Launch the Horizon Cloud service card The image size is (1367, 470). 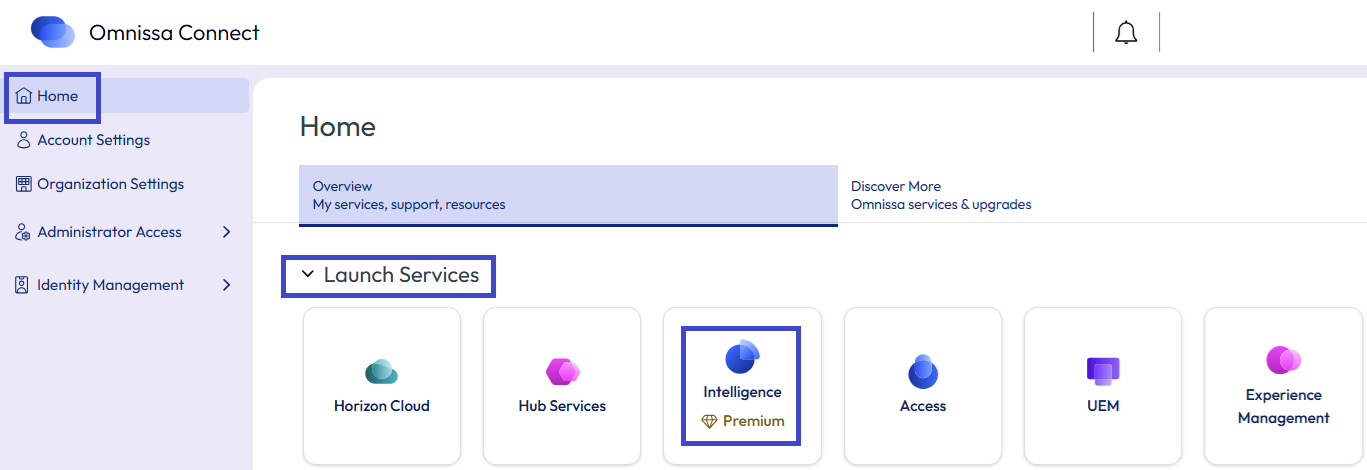click(382, 386)
